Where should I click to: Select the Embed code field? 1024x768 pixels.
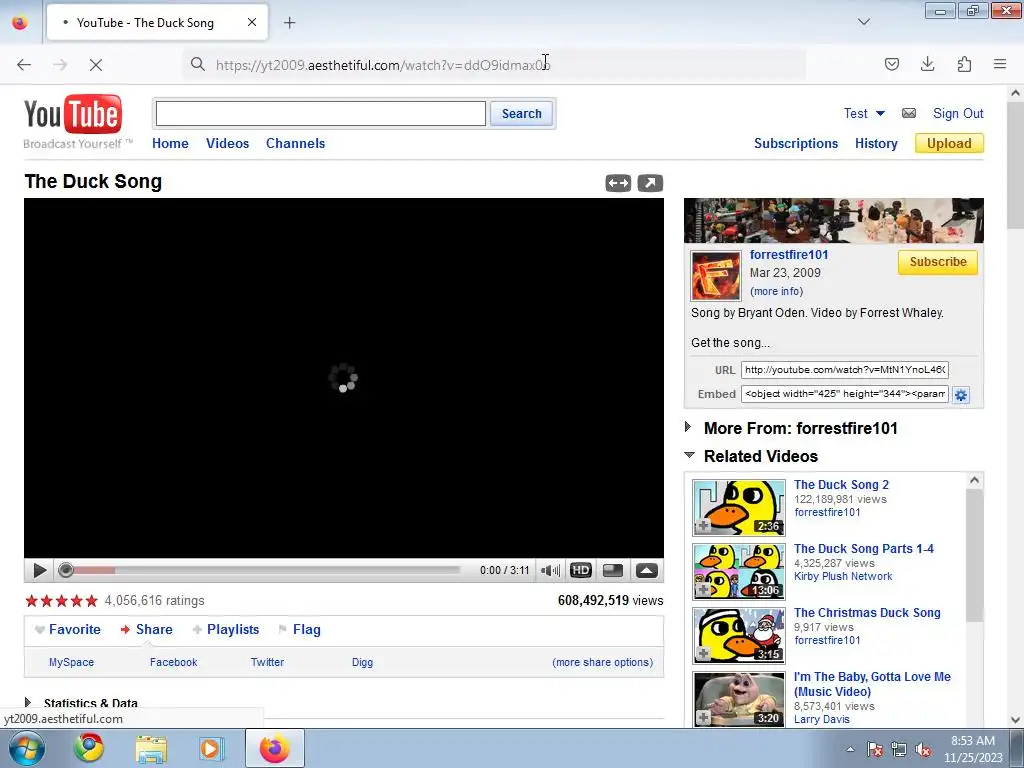[x=844, y=394]
